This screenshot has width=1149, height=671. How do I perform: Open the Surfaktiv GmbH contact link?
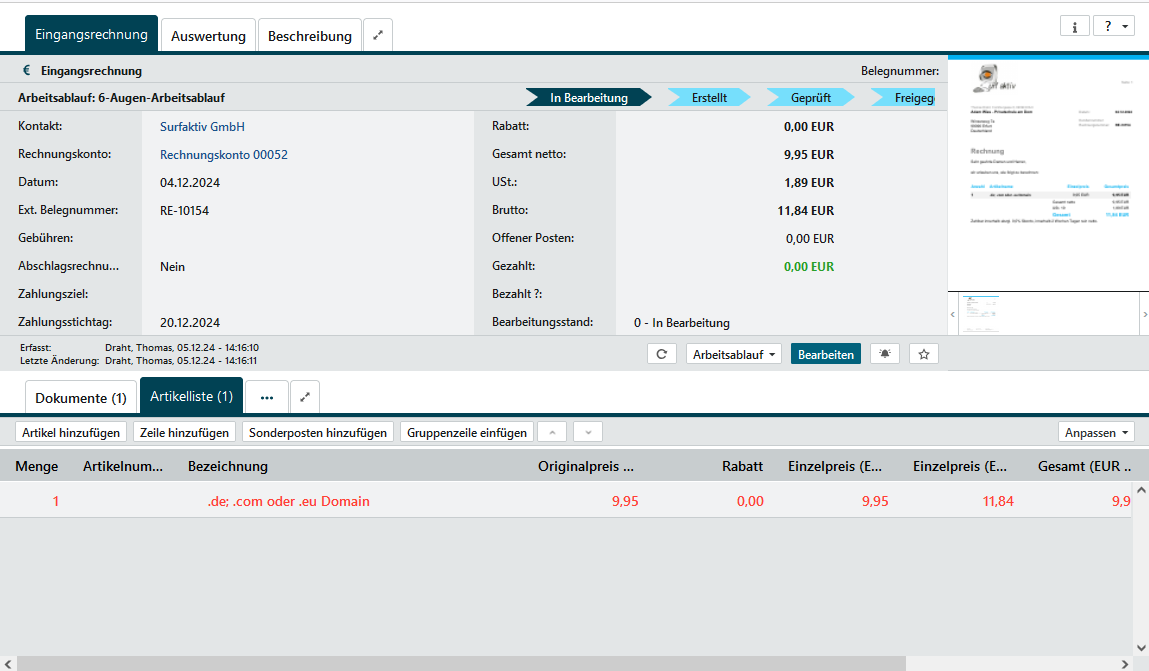[x=202, y=127]
